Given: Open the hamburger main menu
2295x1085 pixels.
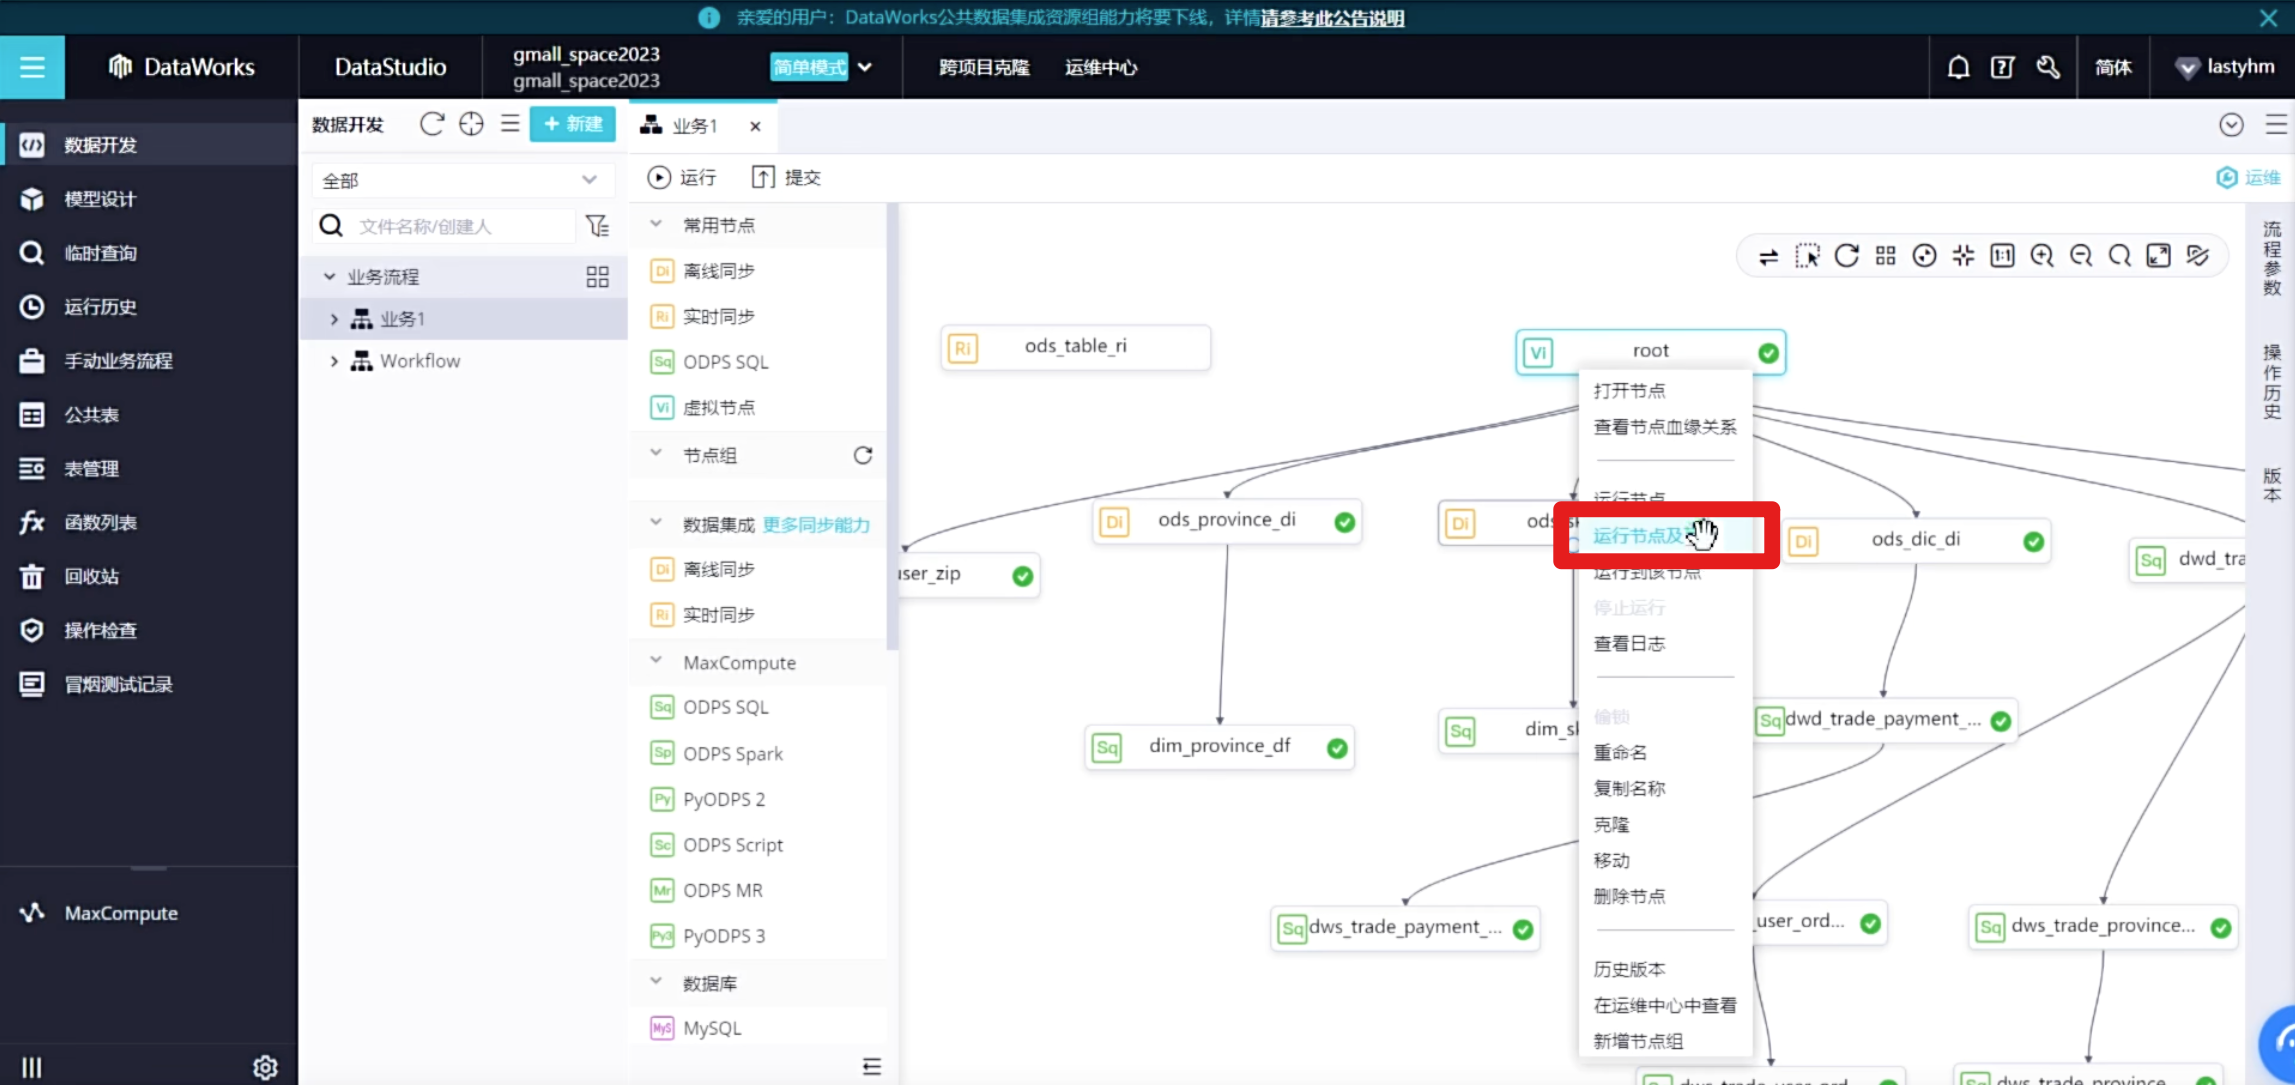Looking at the screenshot, I should (32, 67).
